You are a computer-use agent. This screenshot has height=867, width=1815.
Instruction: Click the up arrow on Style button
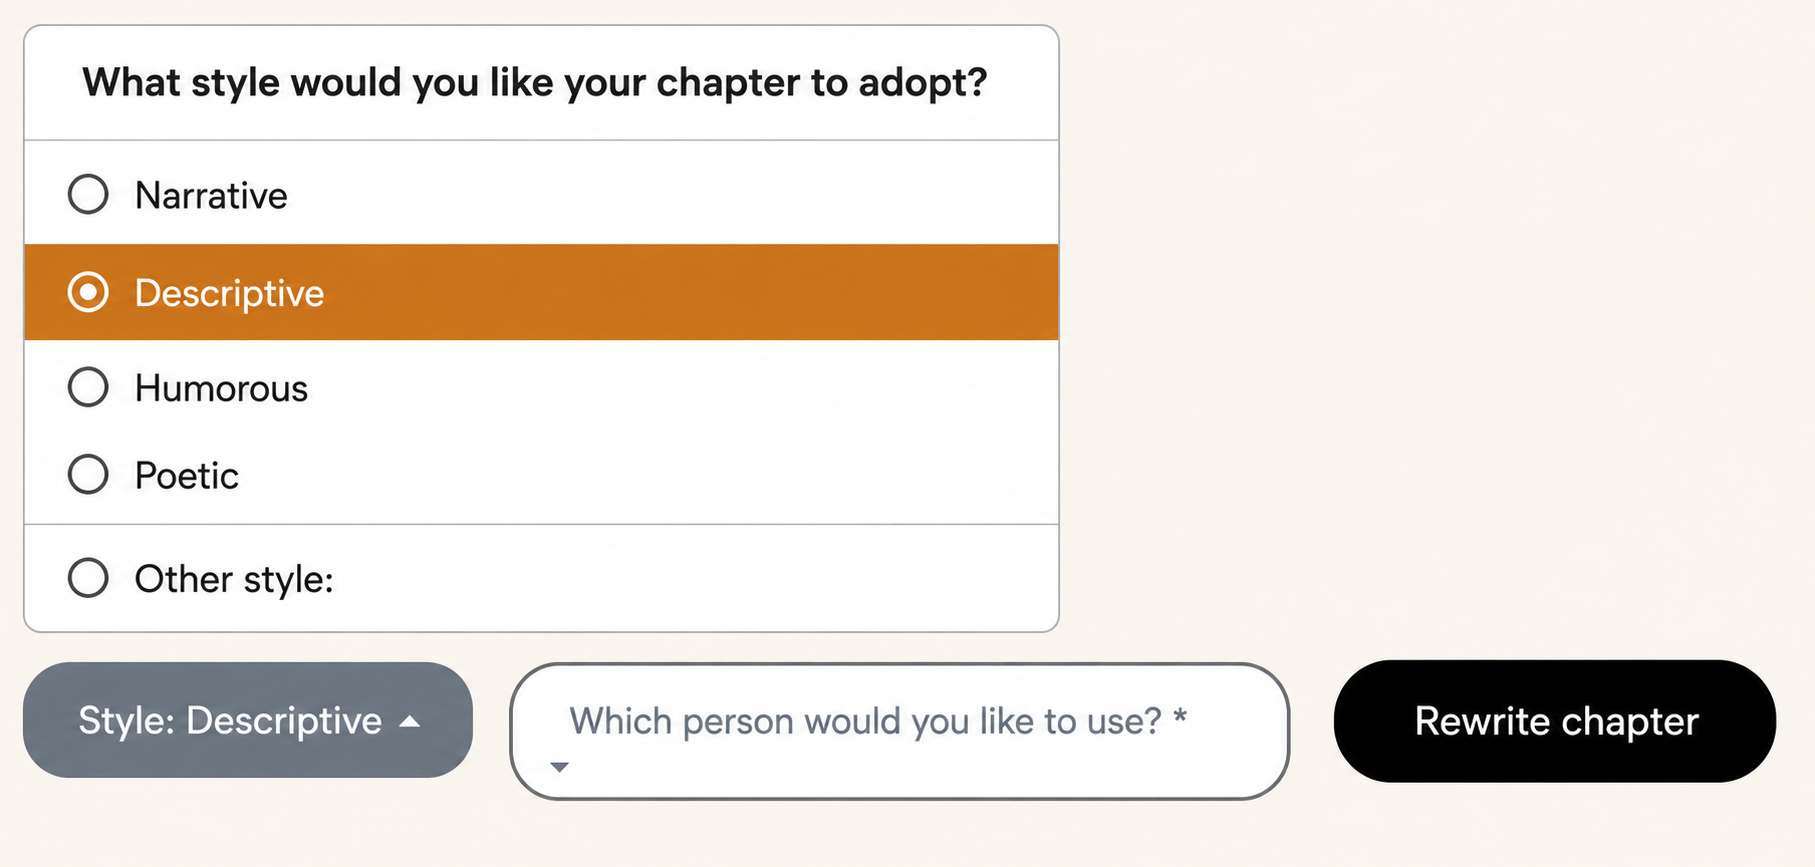tap(410, 721)
